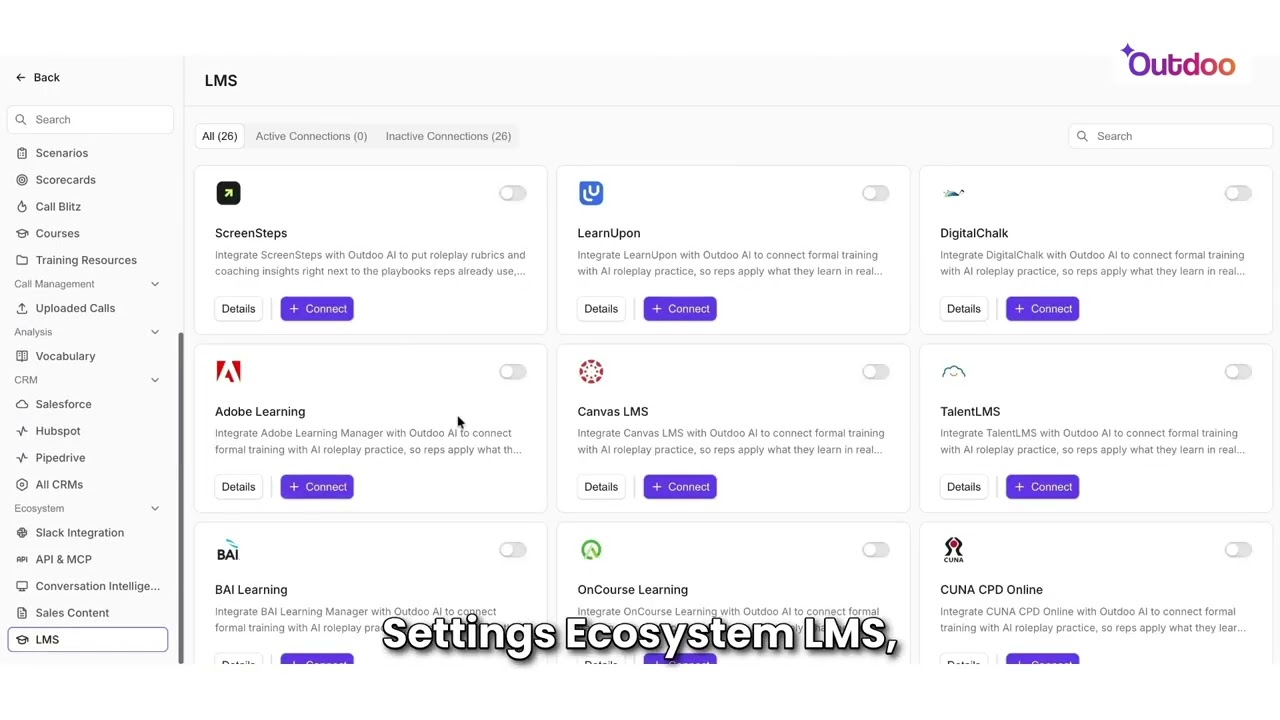Click the Adobe Learning logo icon
Viewport: 1280px width, 720px height.
point(228,372)
